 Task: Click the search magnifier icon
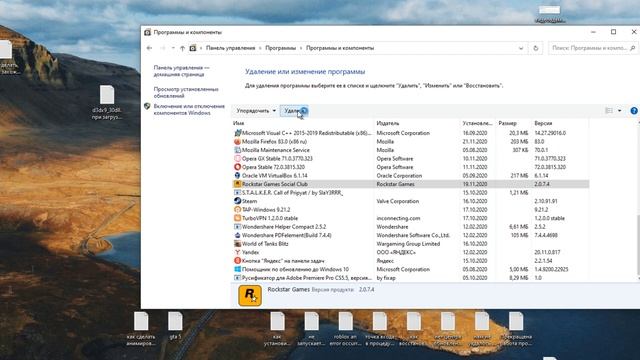pyautogui.click(x=633, y=48)
